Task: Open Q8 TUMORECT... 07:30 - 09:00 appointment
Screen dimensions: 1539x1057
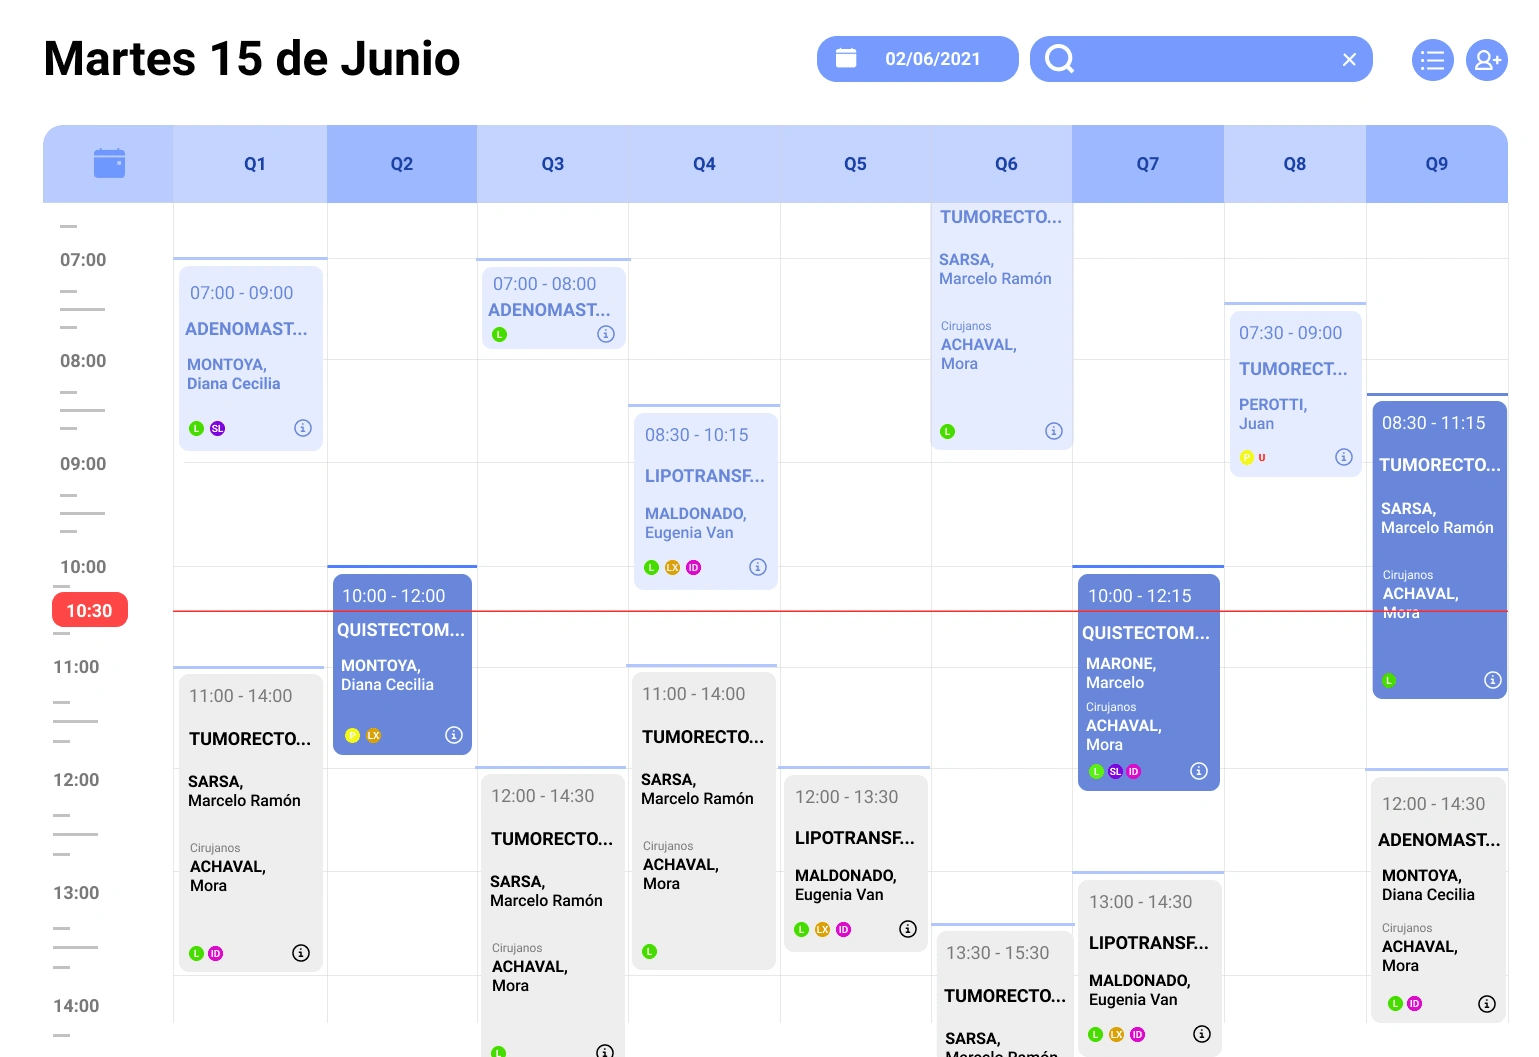Action: coord(1296,394)
